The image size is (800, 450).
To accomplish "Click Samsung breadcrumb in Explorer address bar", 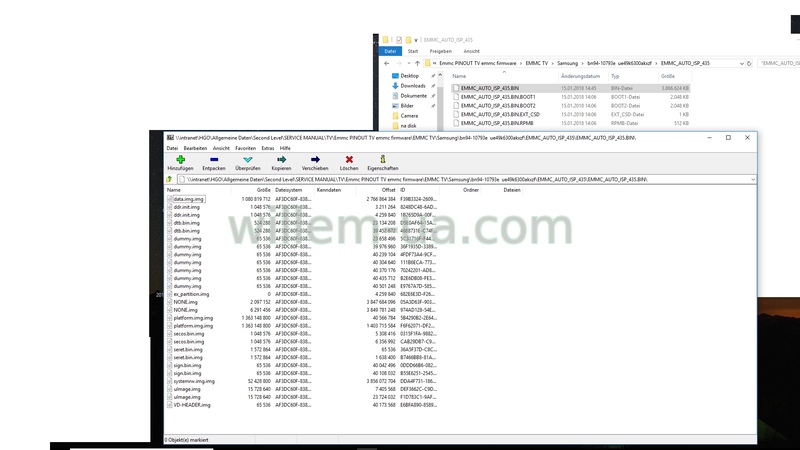I will point(567,63).
